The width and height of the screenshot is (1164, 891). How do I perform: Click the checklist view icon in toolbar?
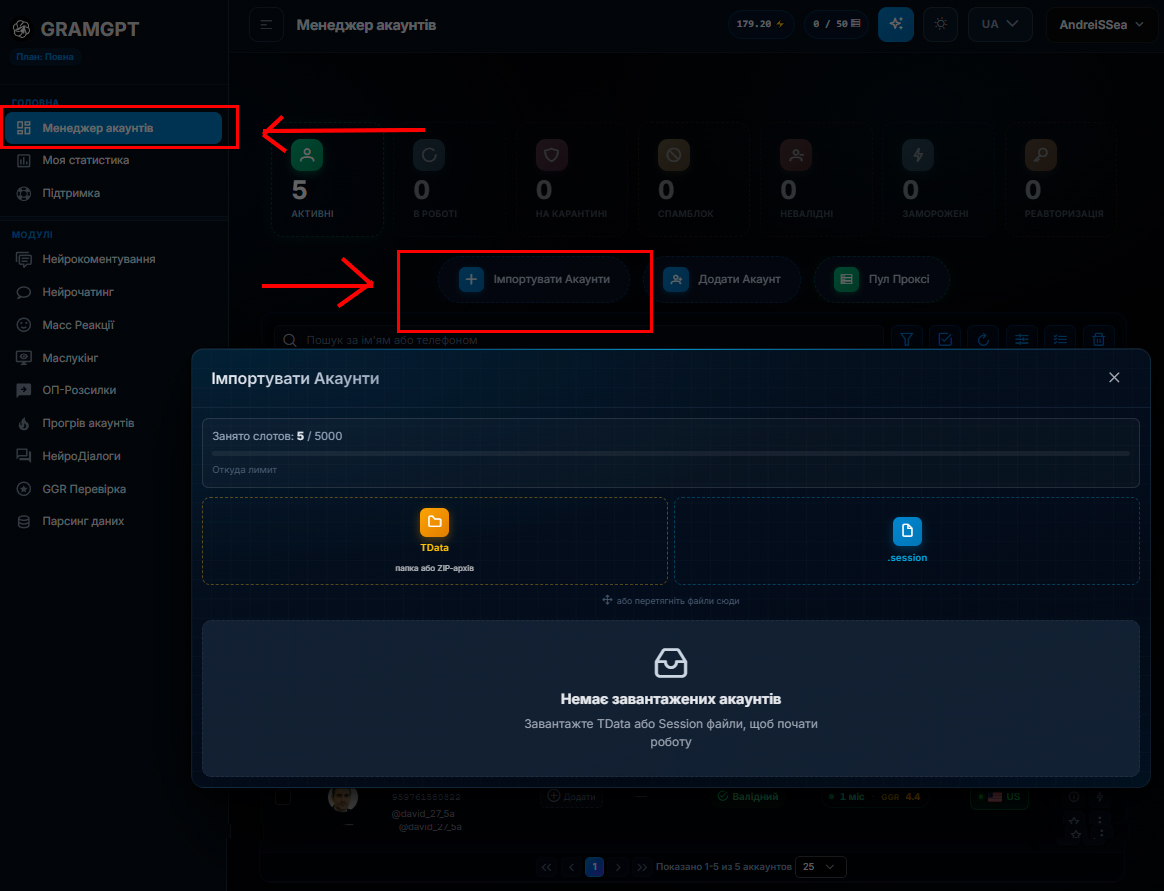1060,339
